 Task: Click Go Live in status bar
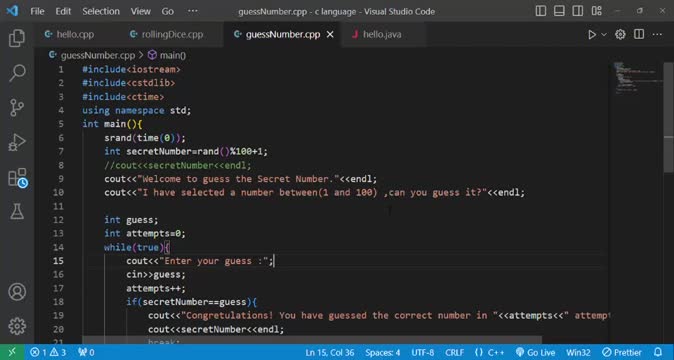535,353
